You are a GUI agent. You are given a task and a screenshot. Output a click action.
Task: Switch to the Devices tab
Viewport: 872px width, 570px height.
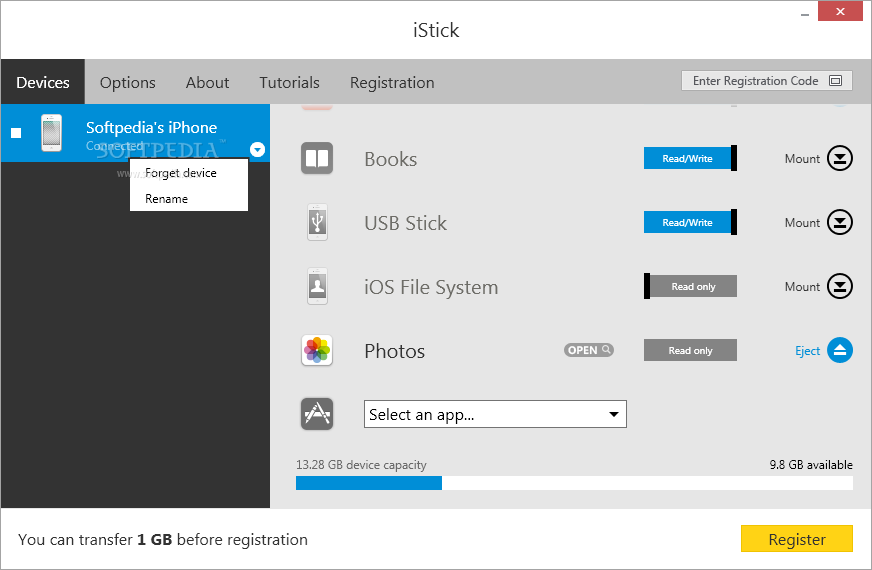tap(43, 82)
